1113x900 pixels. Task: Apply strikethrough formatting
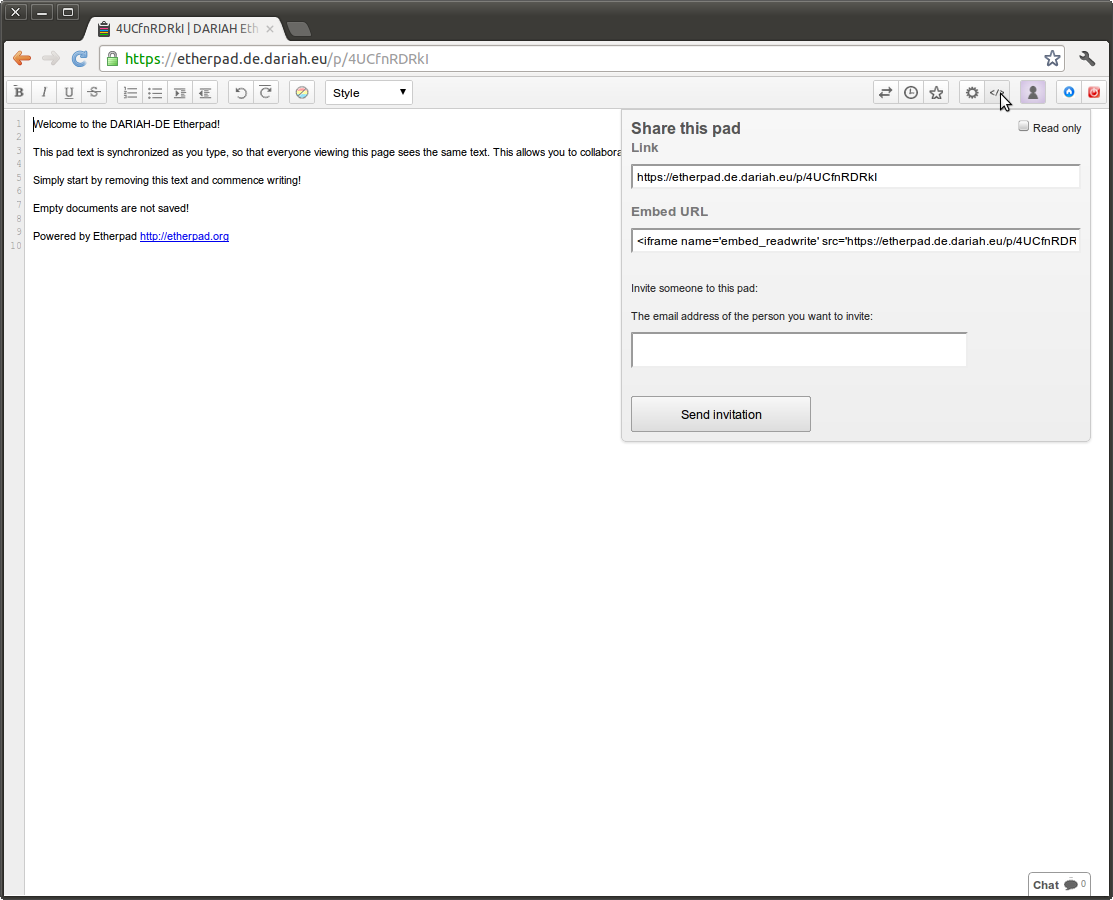[94, 93]
